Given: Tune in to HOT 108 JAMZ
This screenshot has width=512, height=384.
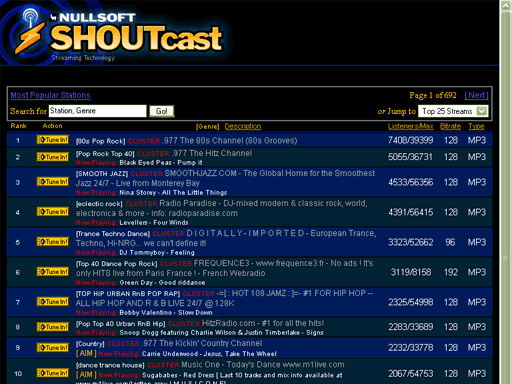Looking at the screenshot, I should [x=53, y=302].
